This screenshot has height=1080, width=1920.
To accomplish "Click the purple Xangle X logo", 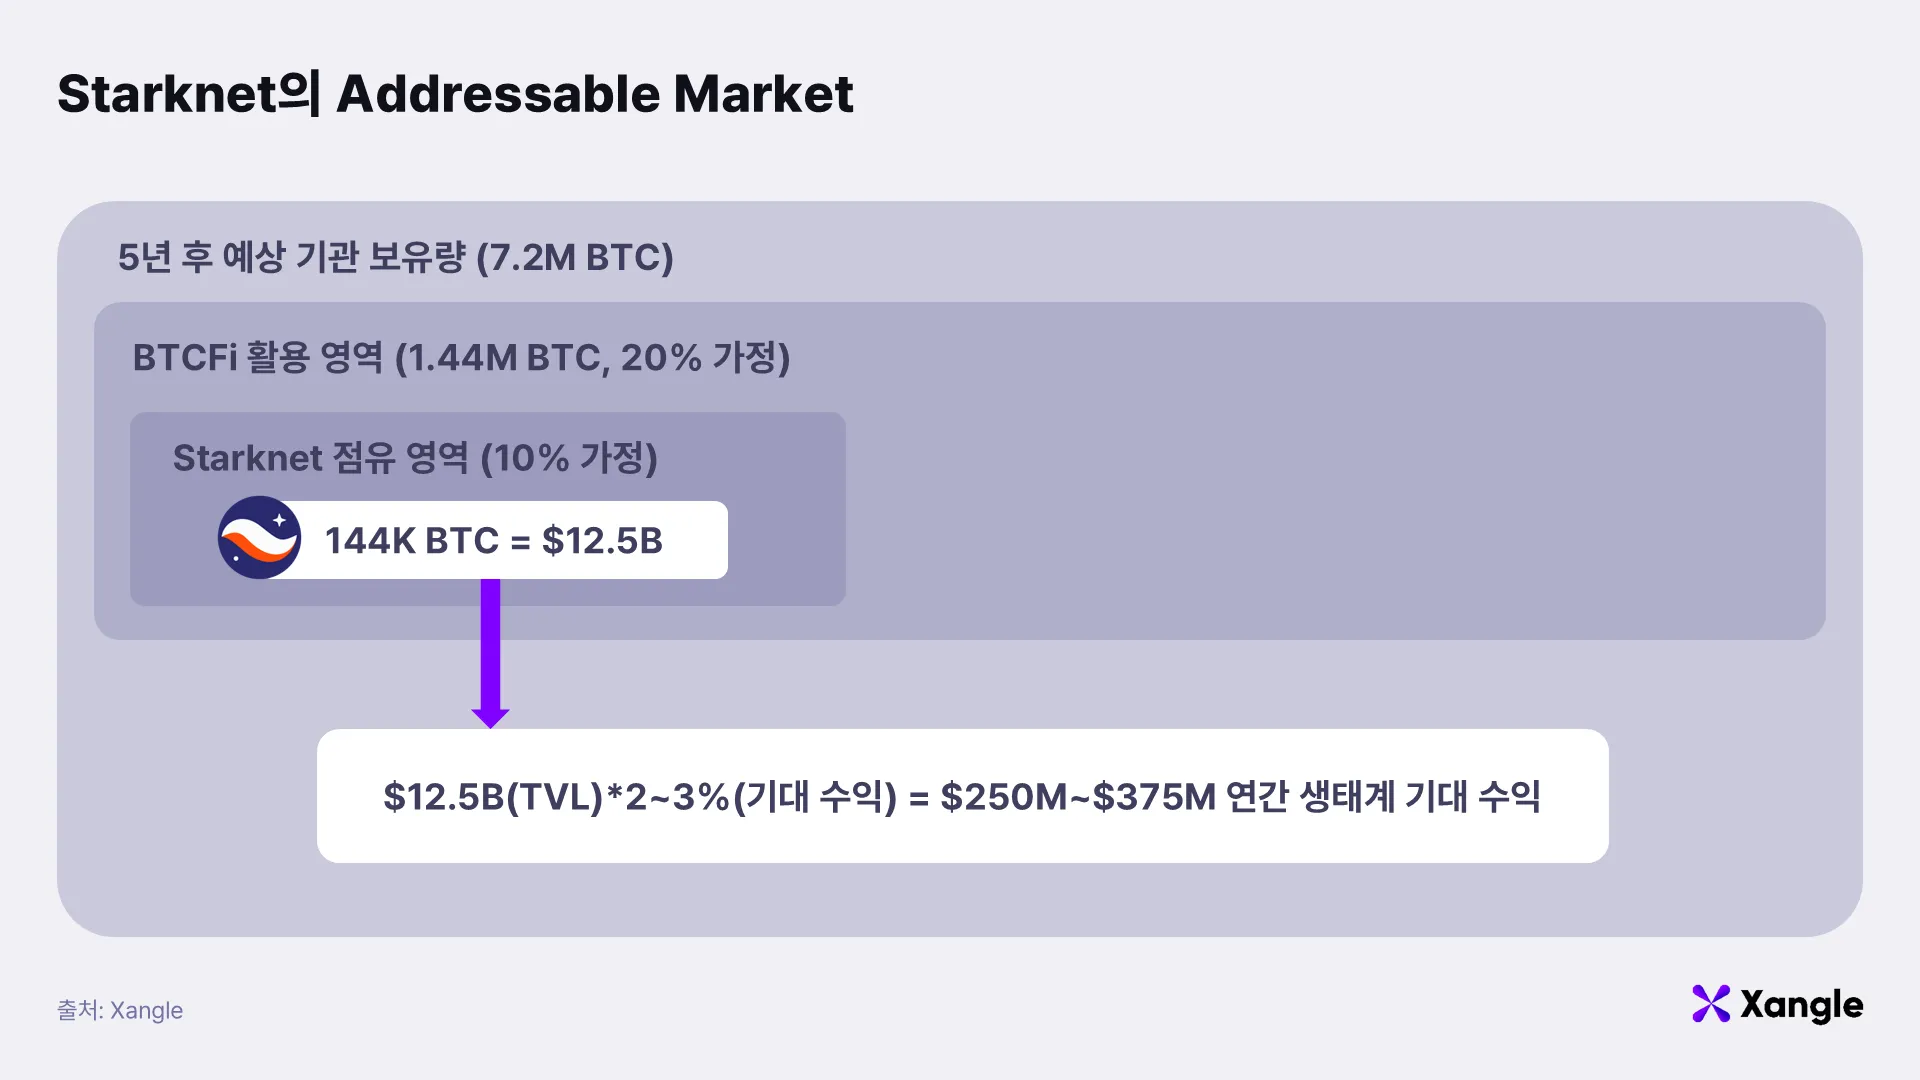I will (x=1711, y=1004).
